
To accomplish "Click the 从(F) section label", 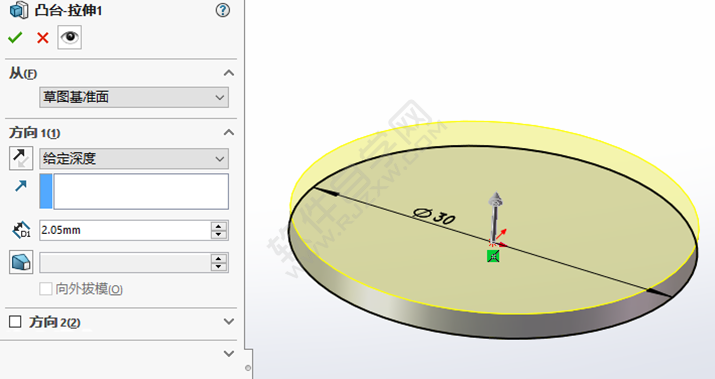I will click(x=23, y=73).
